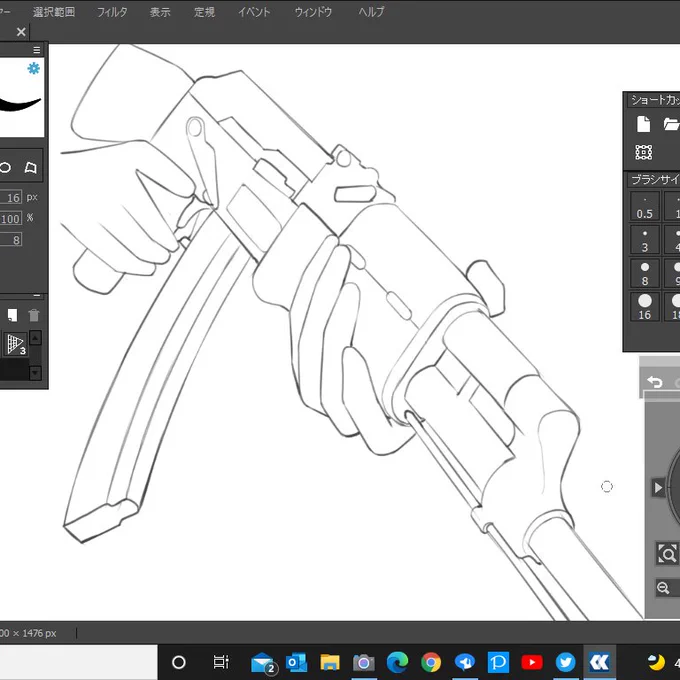Click the brush stroke preview
This screenshot has width=680, height=680.
pyautogui.click(x=20, y=105)
